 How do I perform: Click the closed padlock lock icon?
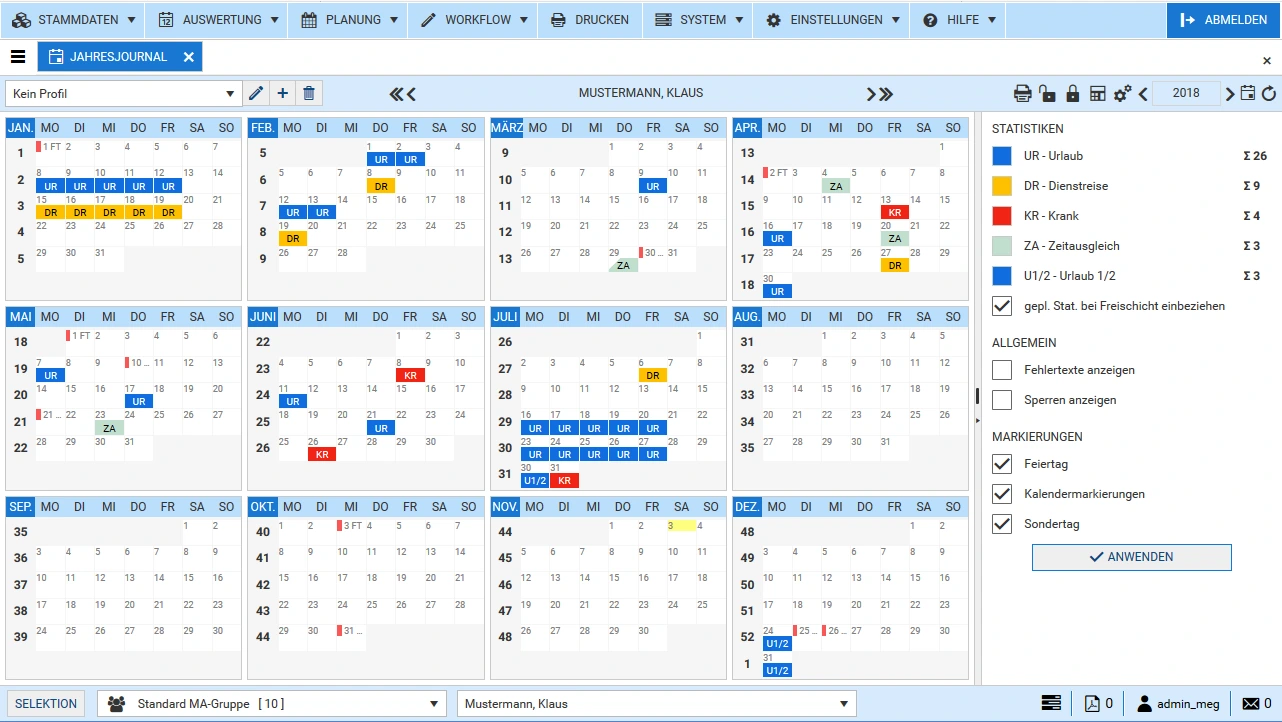[1072, 94]
